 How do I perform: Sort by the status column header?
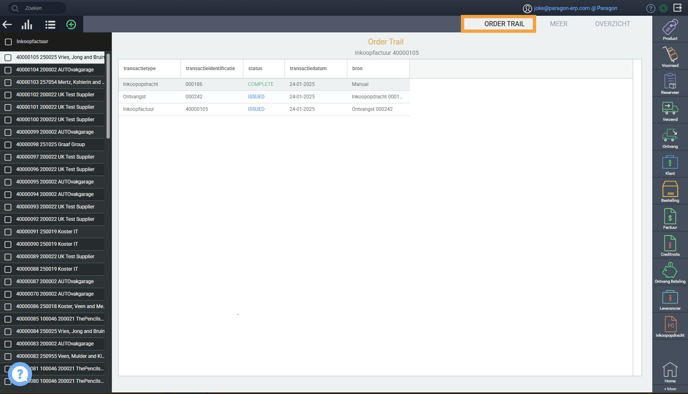tap(264, 69)
